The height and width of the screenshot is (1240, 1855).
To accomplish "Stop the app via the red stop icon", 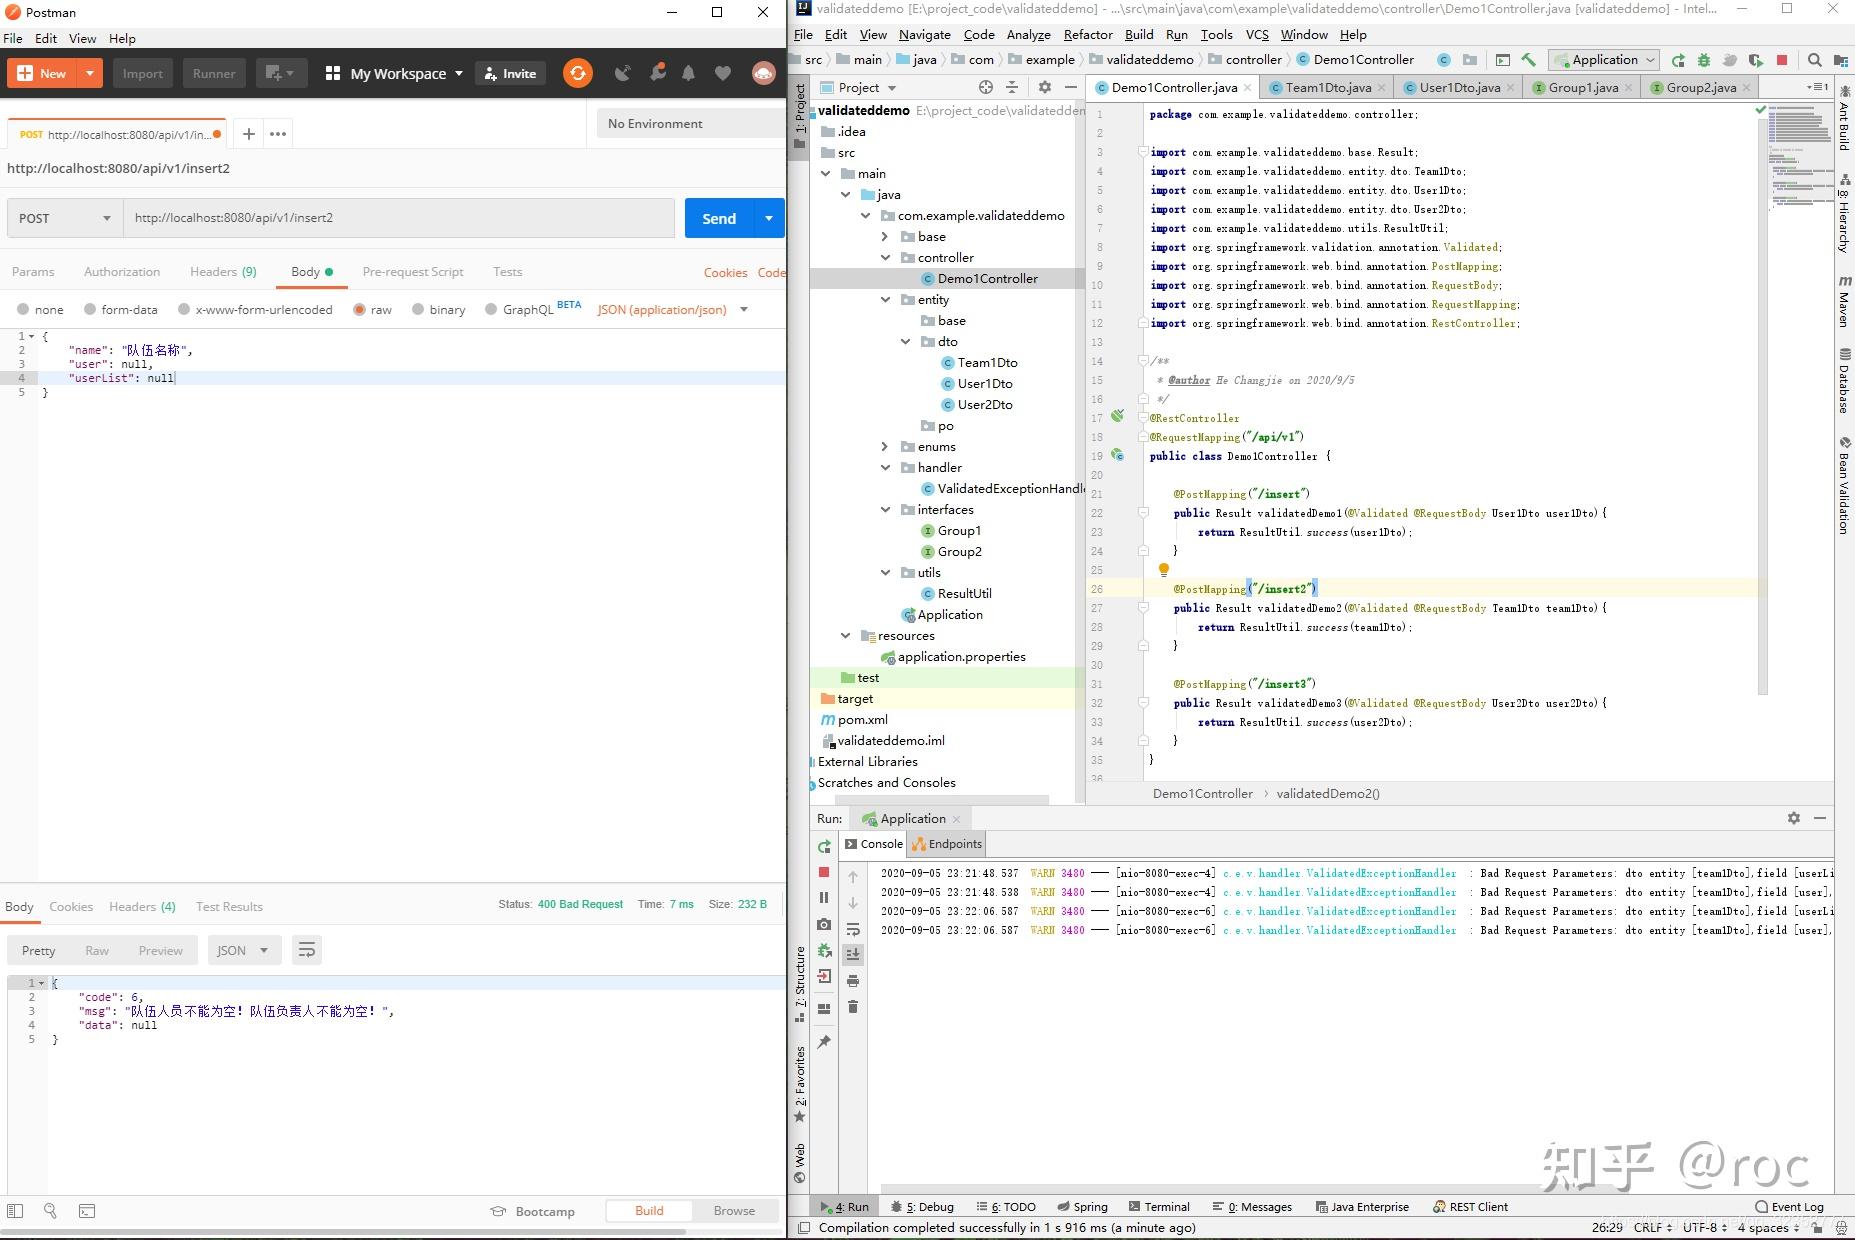I will [1783, 60].
